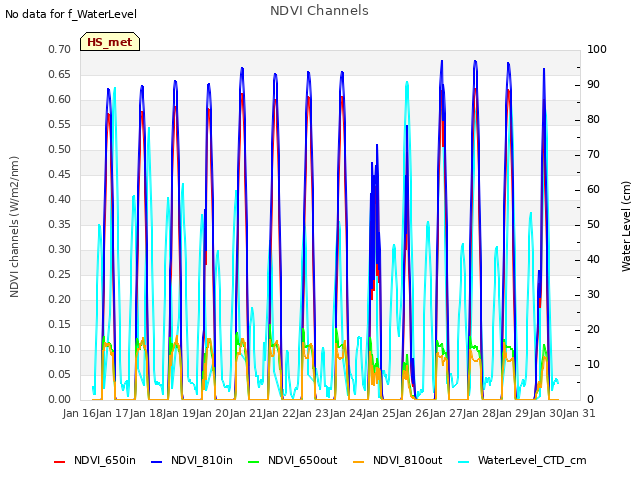The width and height of the screenshot is (640, 480).
Task: Click the Jan 25 x-axis tick label
Action: click(379, 413)
